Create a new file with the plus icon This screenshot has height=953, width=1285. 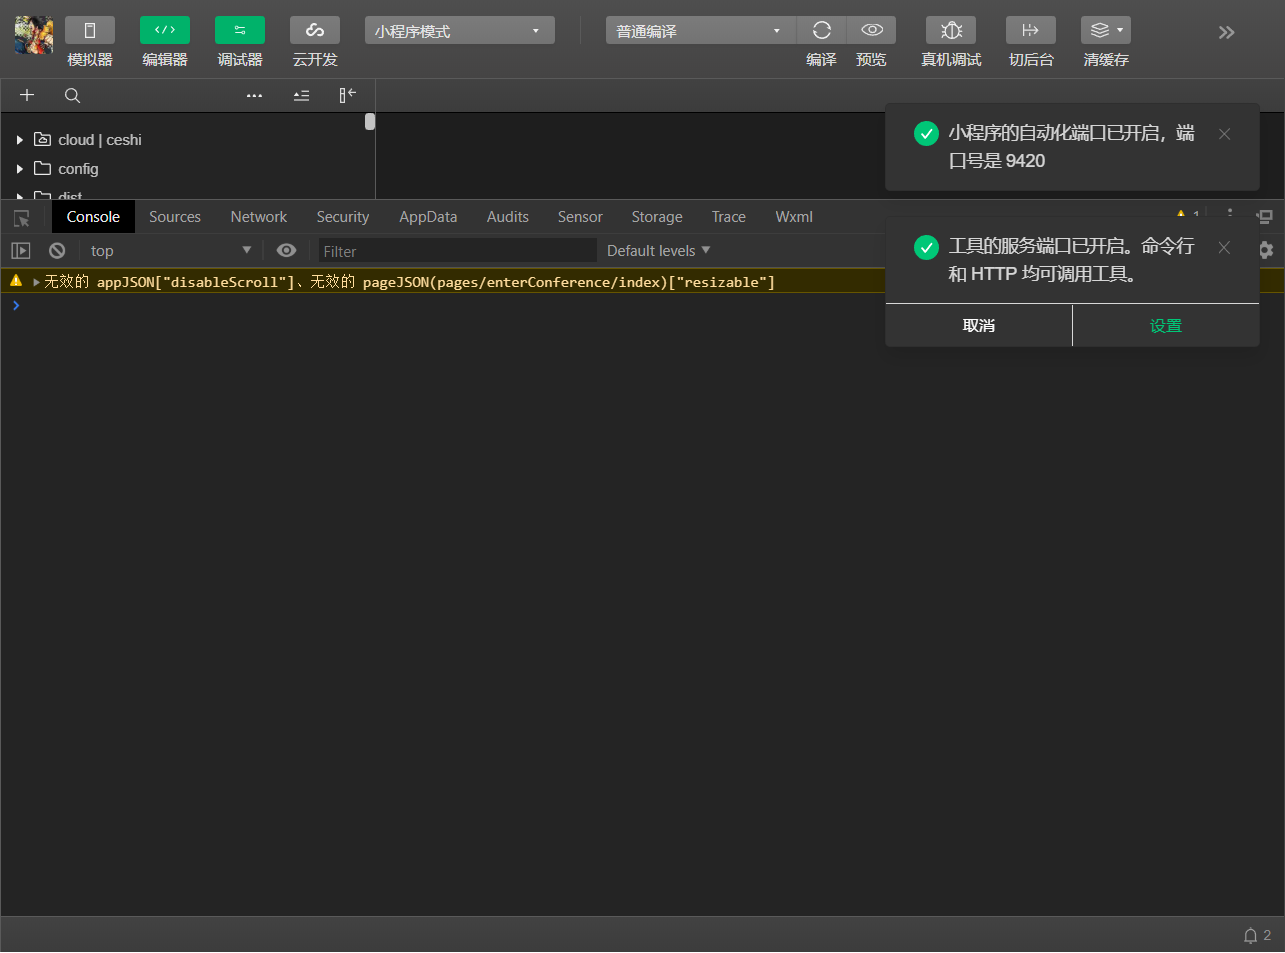[27, 95]
